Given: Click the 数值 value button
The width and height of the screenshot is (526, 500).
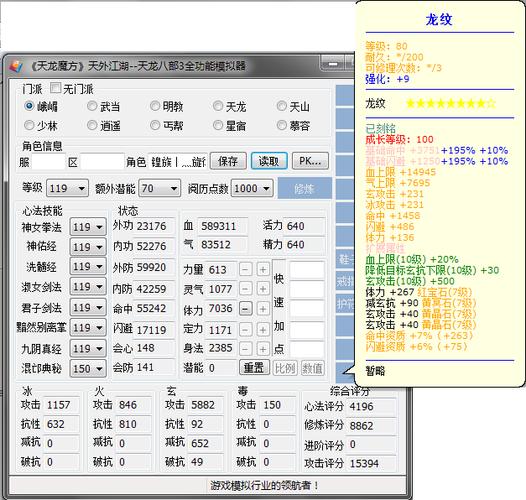Looking at the screenshot, I should click(312, 368).
